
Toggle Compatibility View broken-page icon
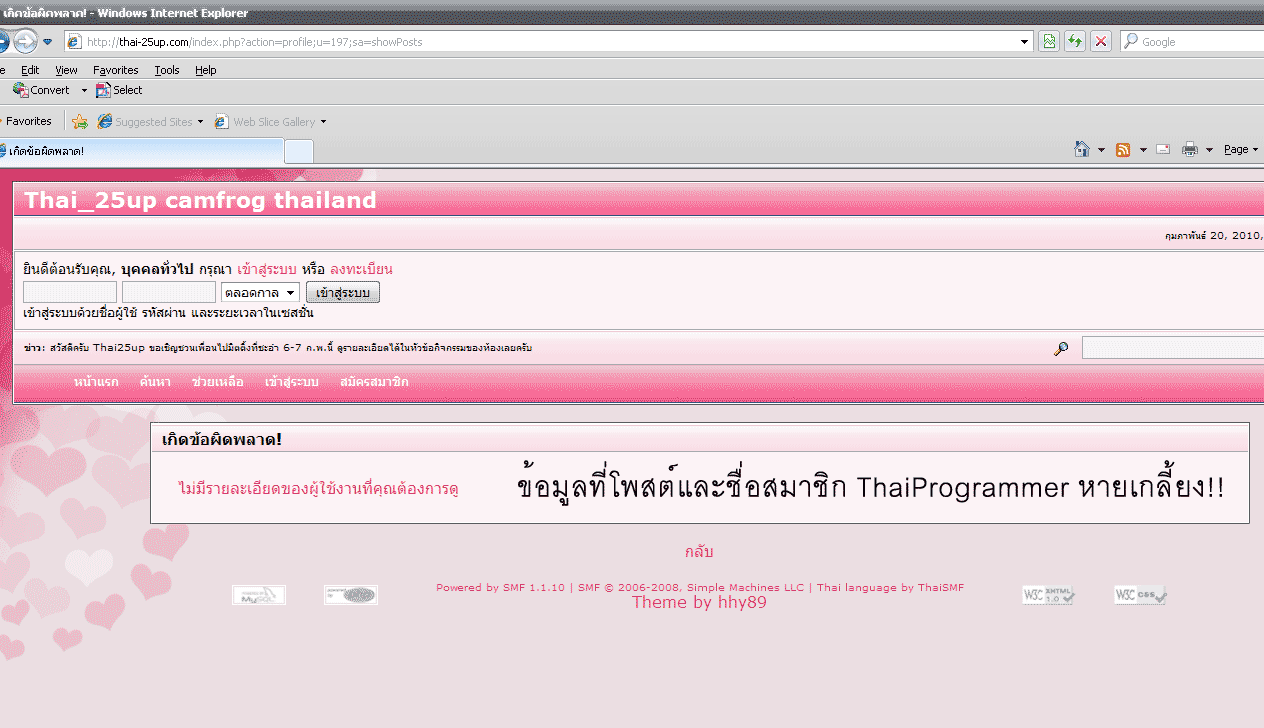tap(1049, 42)
